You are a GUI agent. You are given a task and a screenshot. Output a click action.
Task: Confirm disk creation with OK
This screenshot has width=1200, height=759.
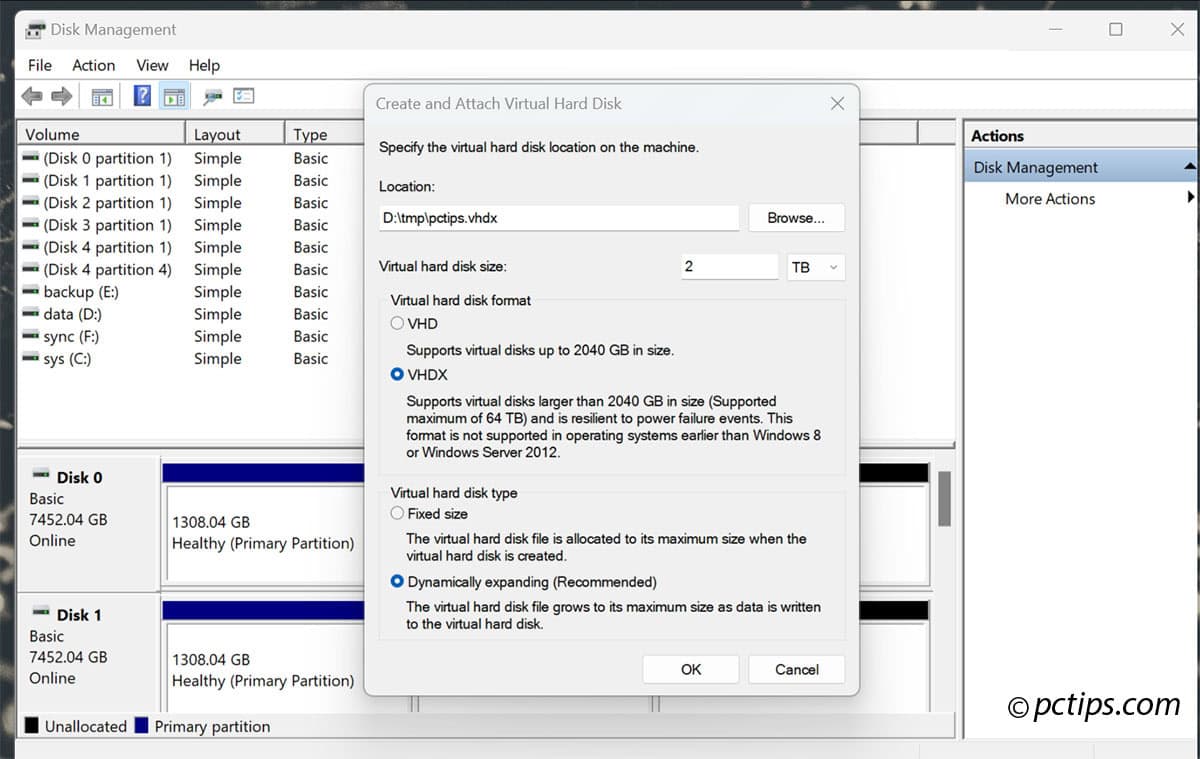690,668
